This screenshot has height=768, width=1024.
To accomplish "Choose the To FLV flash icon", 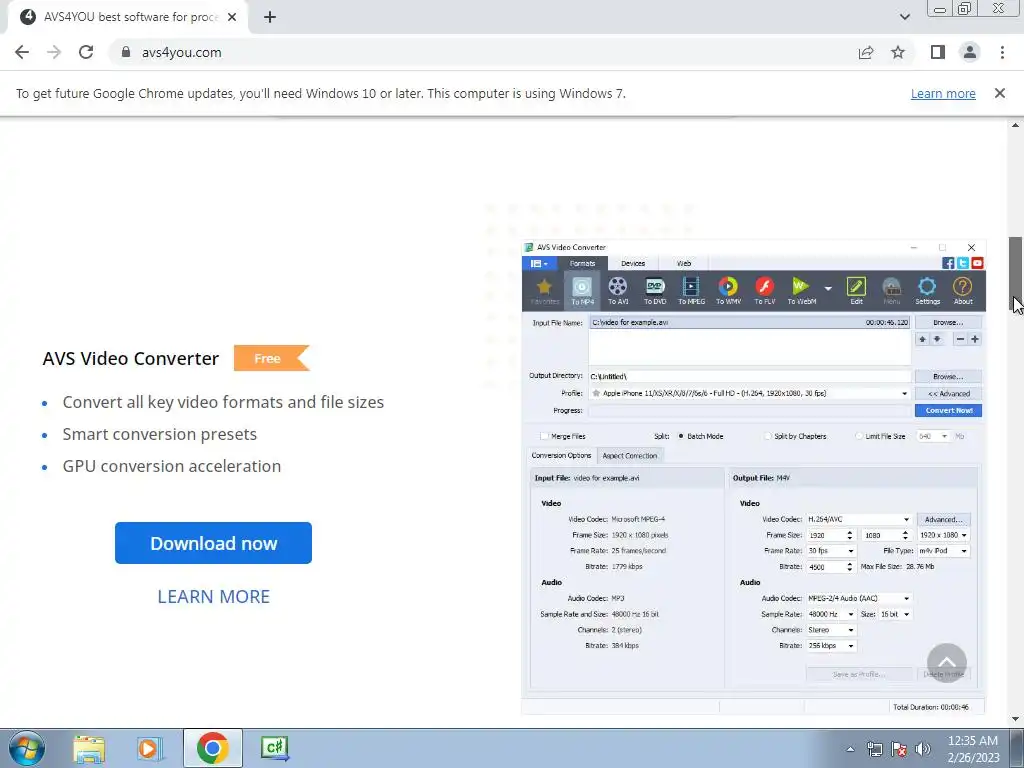I will pos(765,291).
